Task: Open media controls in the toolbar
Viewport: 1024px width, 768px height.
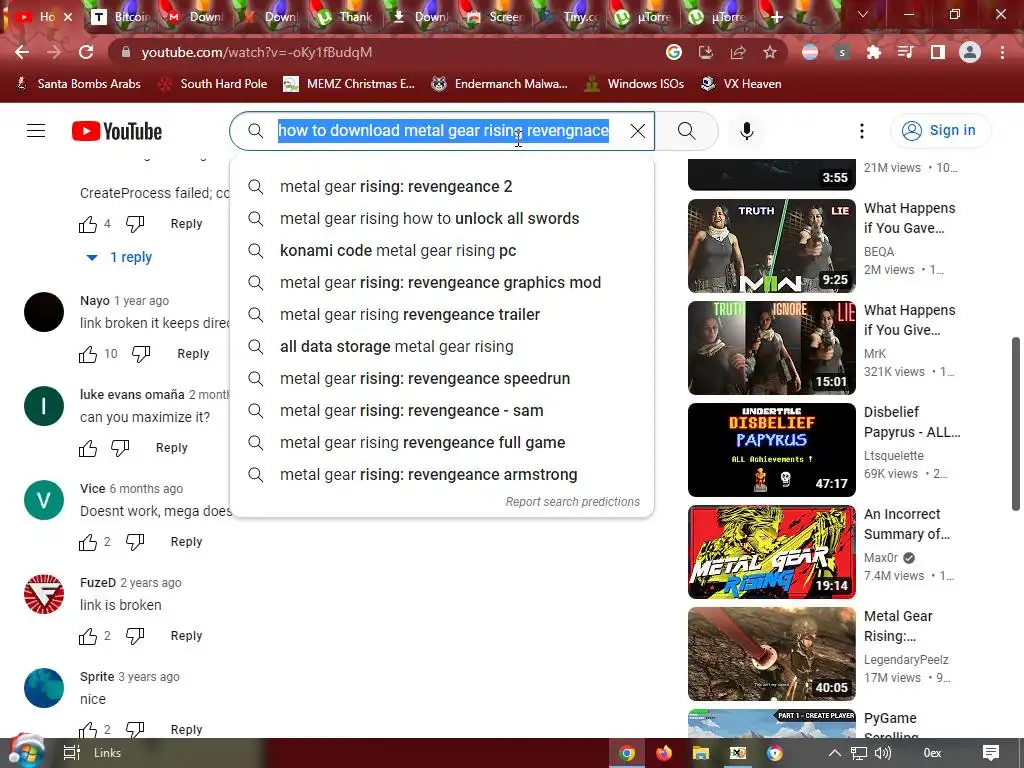Action: coord(905,52)
